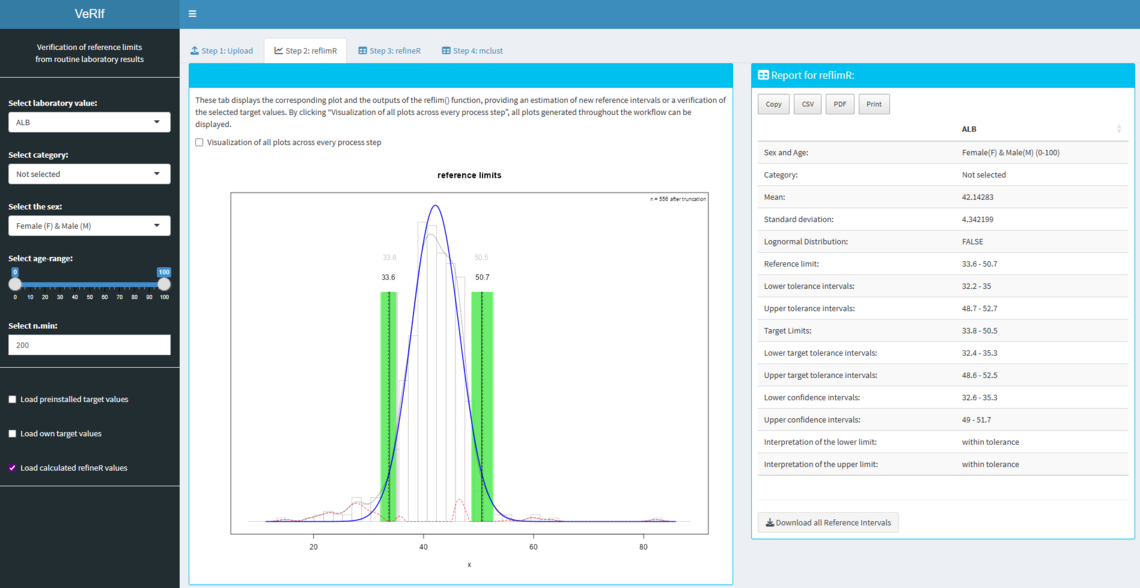The width and height of the screenshot is (1140, 588).
Task: Open the sex selection dropdown
Action: tap(89, 226)
